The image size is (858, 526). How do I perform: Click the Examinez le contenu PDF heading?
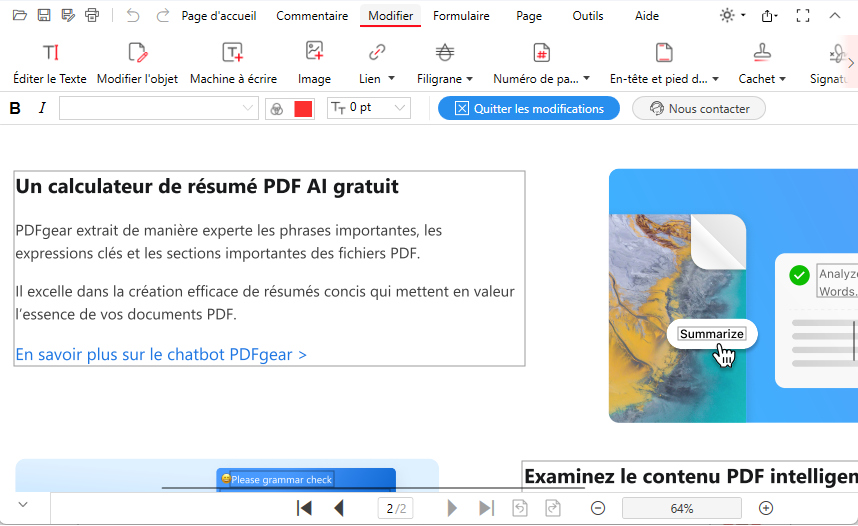(691, 476)
